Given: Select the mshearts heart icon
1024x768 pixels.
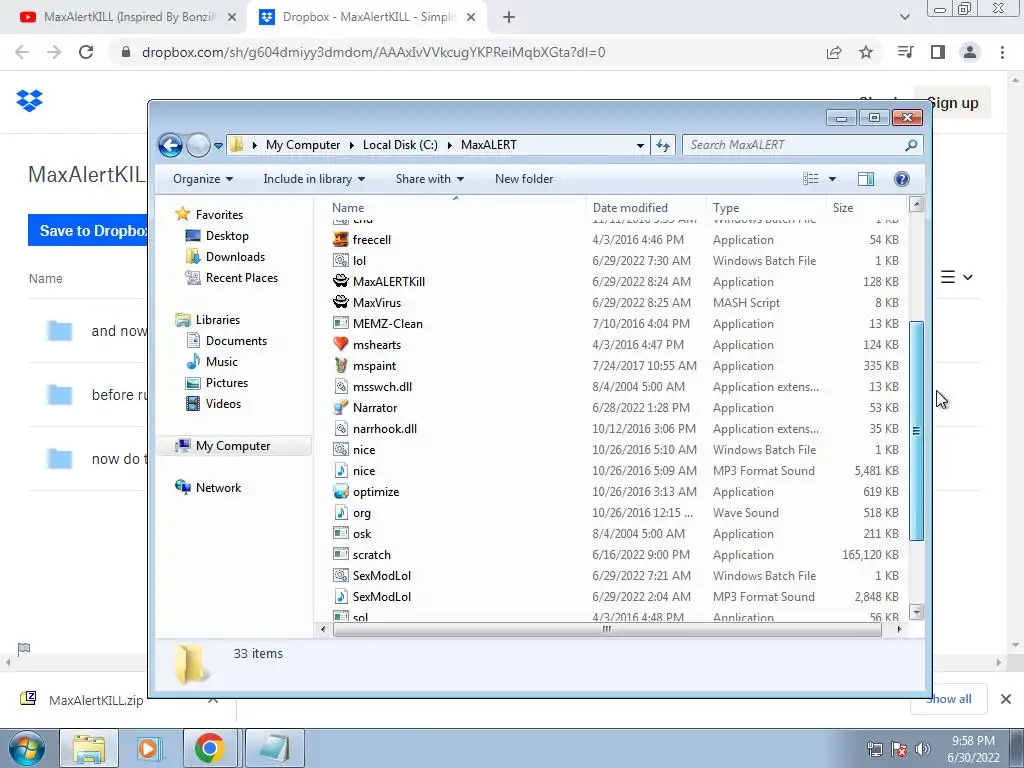Looking at the screenshot, I should pos(340,345).
